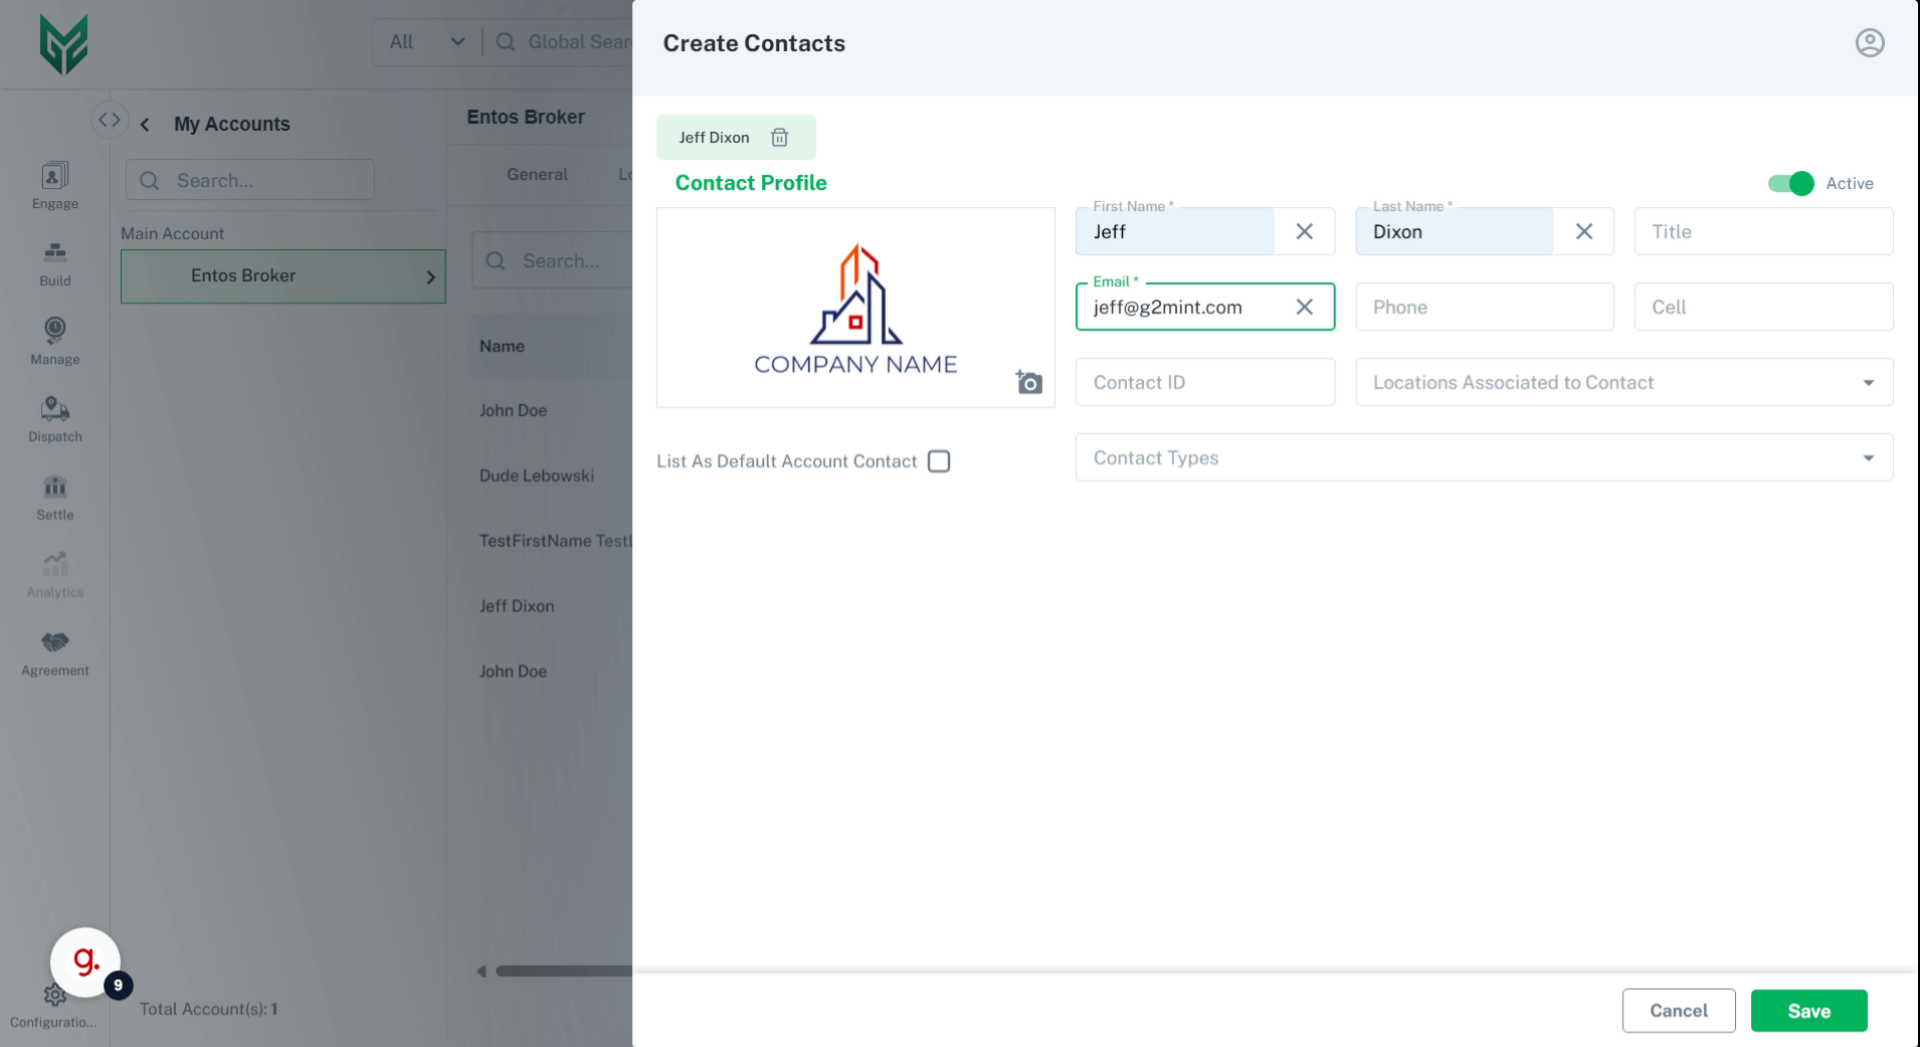Viewport: 1920px width, 1047px height.
Task: Open the Dispatch section
Action: click(54, 418)
